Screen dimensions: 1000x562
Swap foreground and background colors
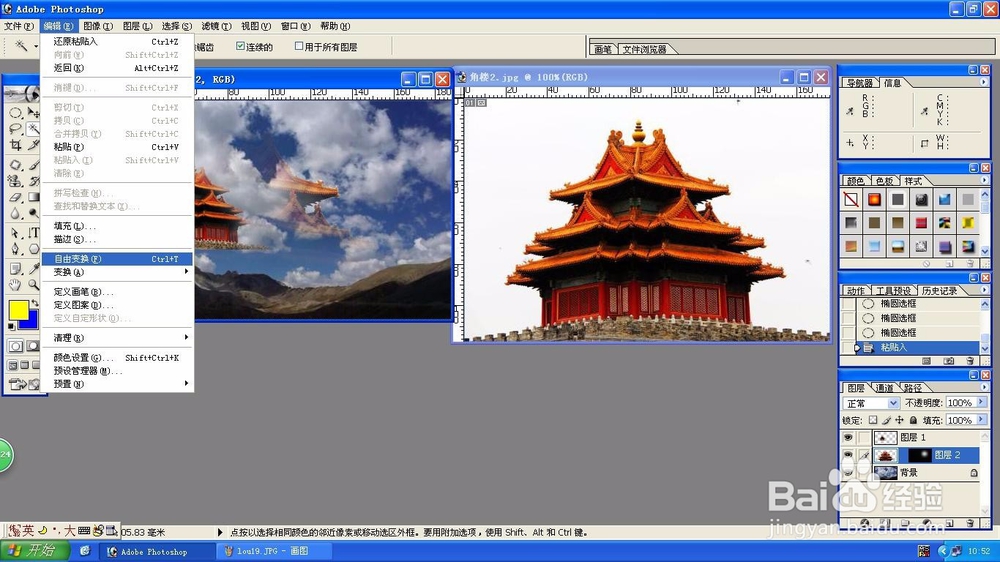[x=34, y=303]
